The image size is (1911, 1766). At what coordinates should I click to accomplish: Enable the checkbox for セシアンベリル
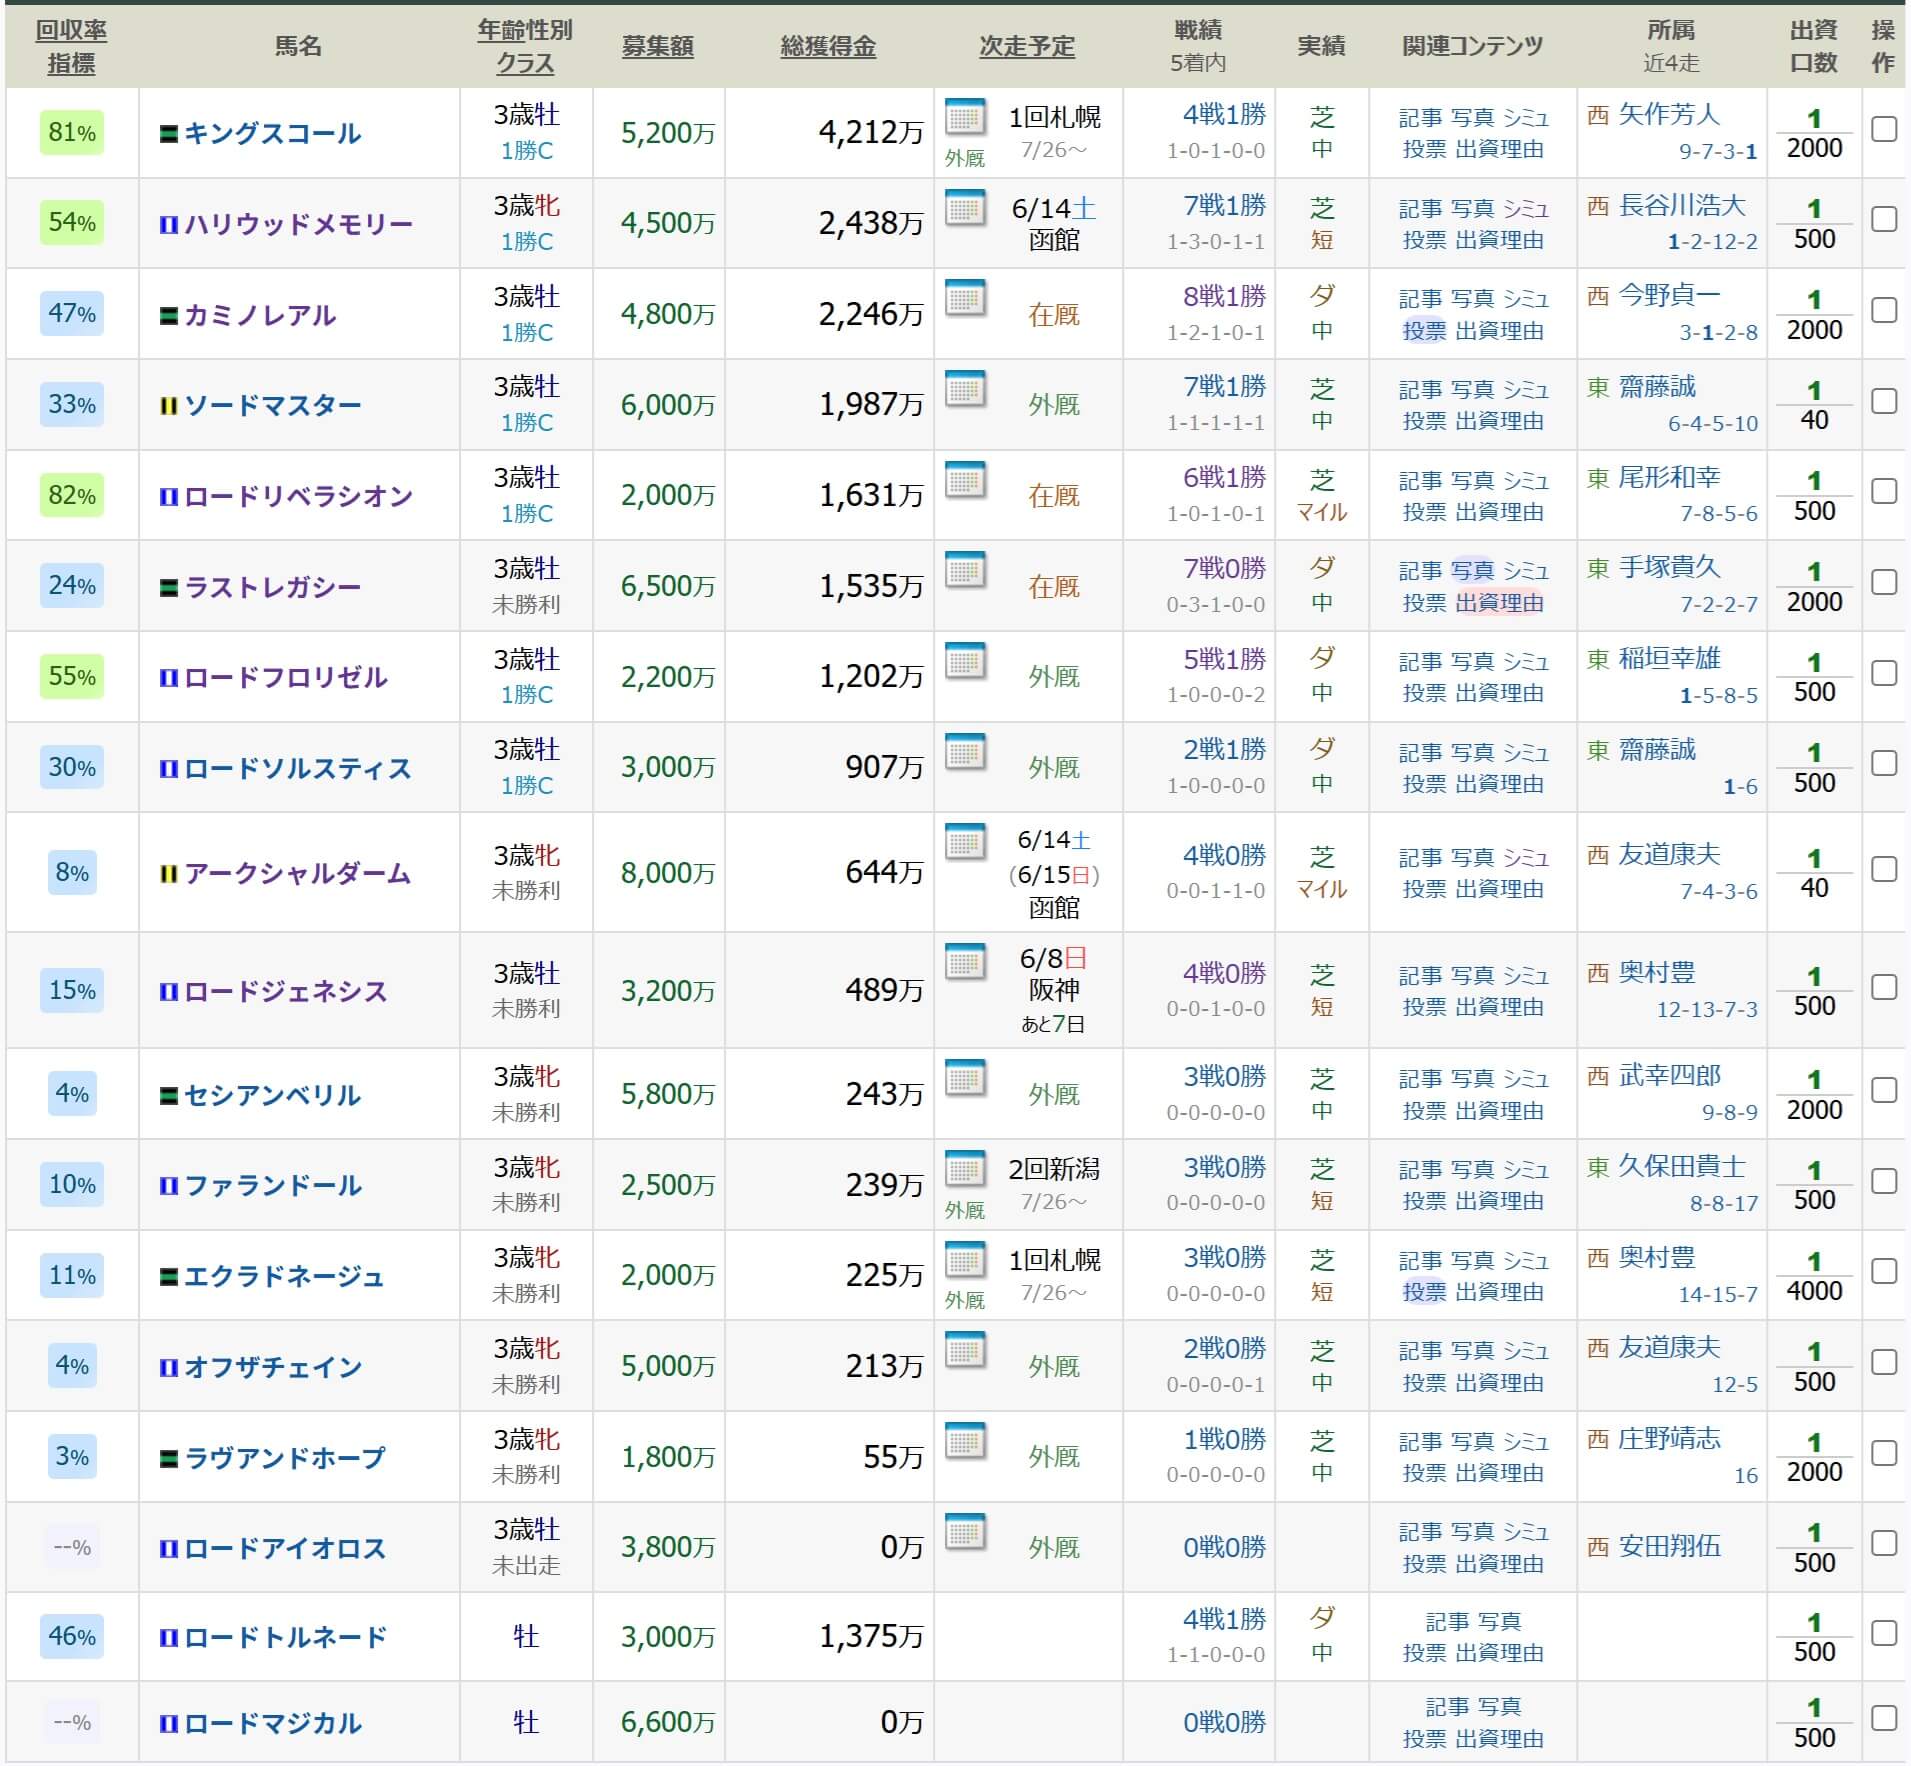tap(1884, 1090)
